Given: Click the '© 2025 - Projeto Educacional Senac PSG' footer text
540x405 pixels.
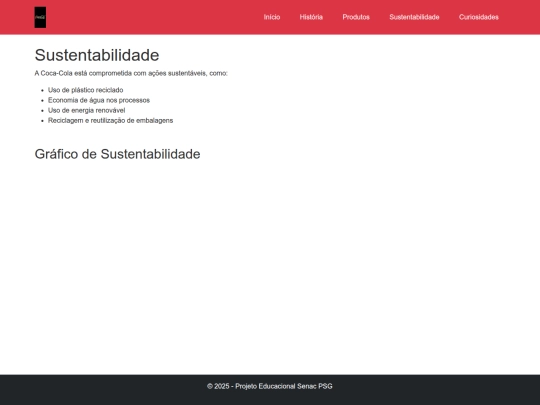Looking at the screenshot, I should (x=270, y=386).
